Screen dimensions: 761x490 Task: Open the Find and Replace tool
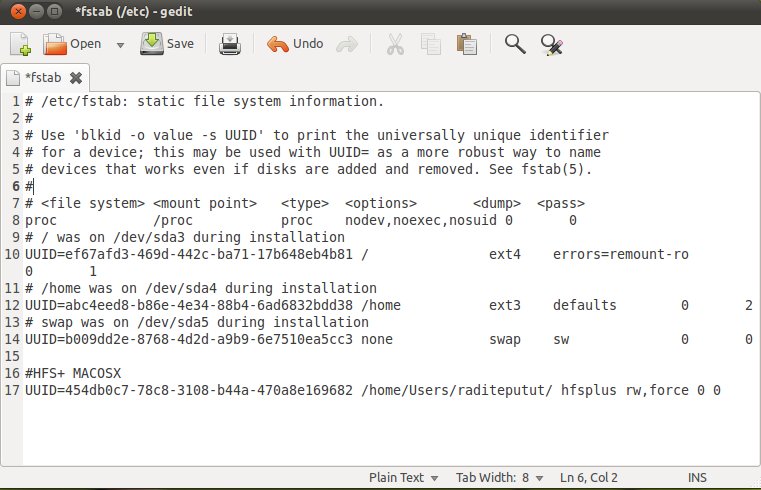pyautogui.click(x=551, y=44)
